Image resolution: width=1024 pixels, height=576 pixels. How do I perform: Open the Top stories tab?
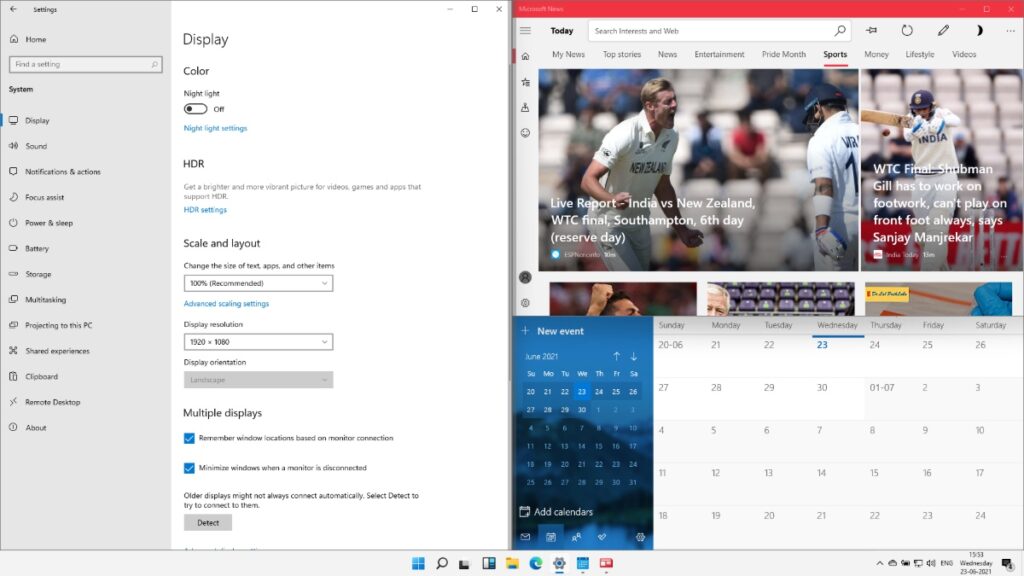(x=622, y=54)
